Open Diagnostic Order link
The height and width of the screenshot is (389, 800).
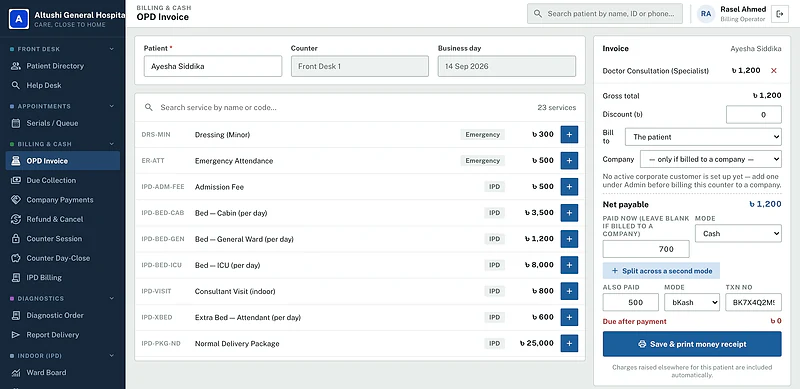coord(63,315)
